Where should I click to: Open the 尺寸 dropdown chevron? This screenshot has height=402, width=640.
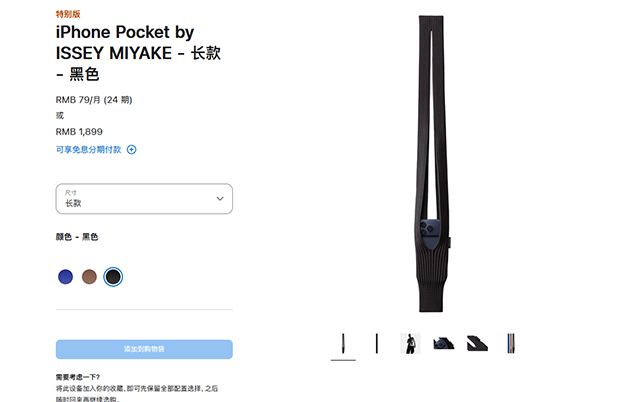coord(220,199)
